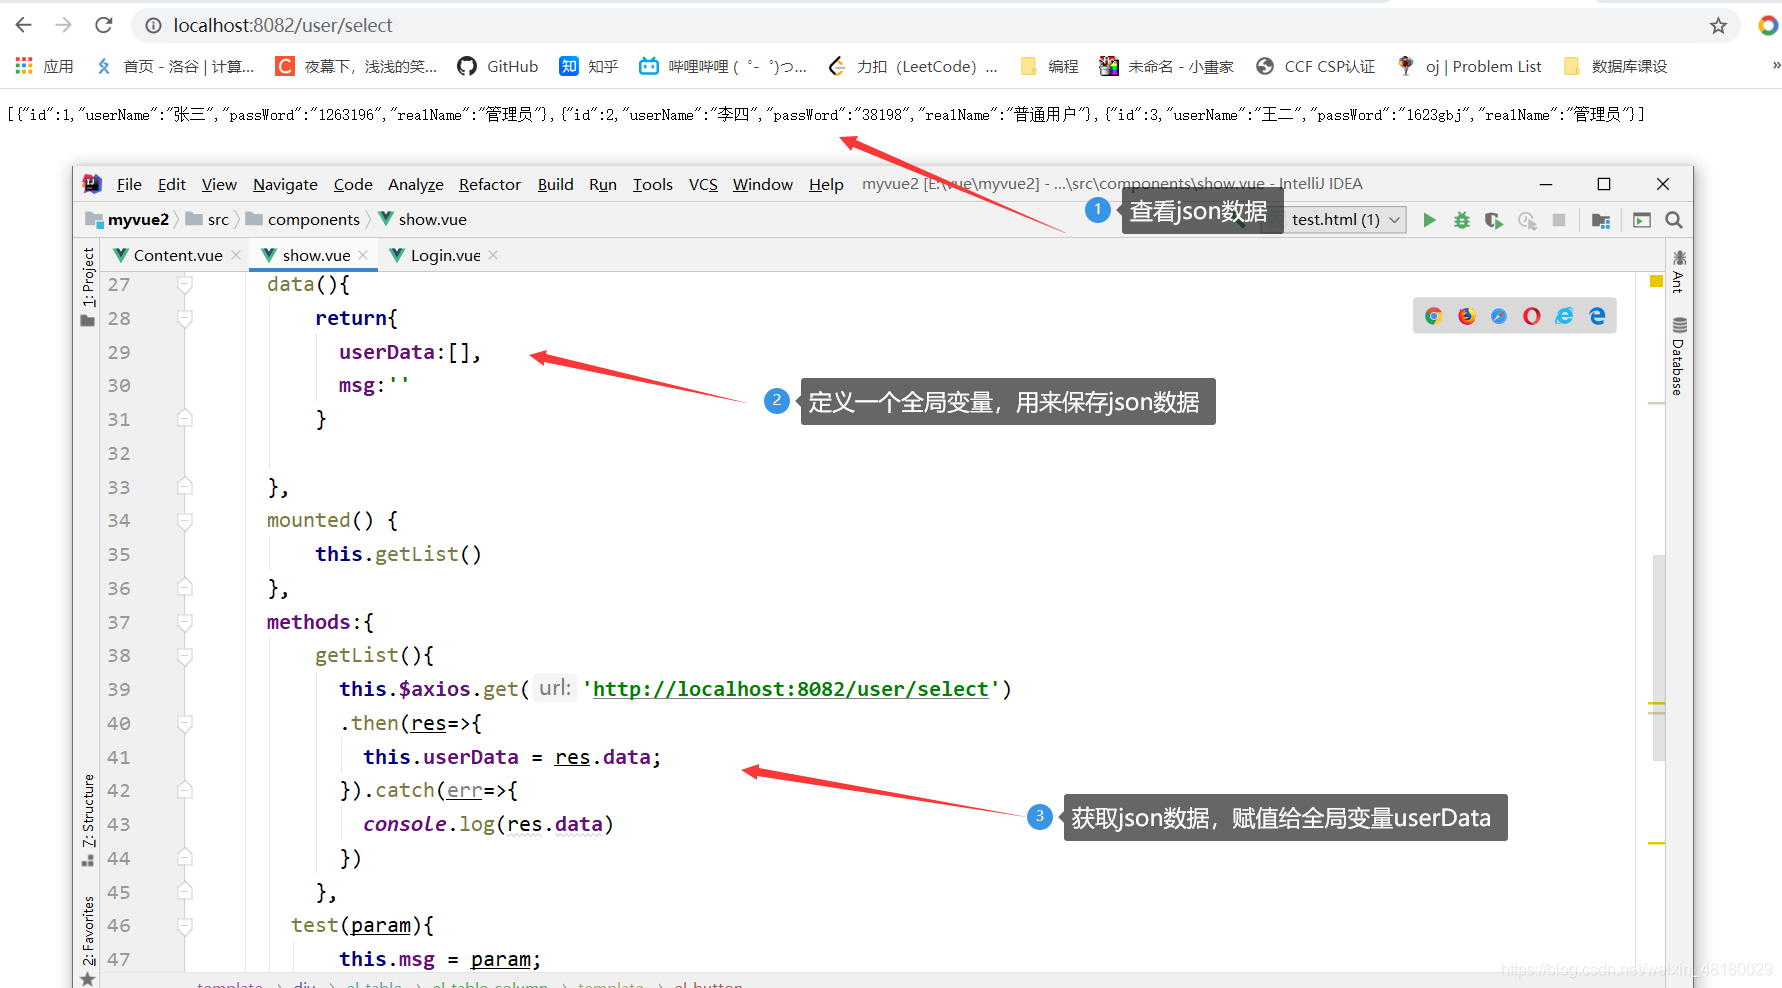
Task: Open the oj | Problem List bookmark
Action: pyautogui.click(x=1469, y=66)
